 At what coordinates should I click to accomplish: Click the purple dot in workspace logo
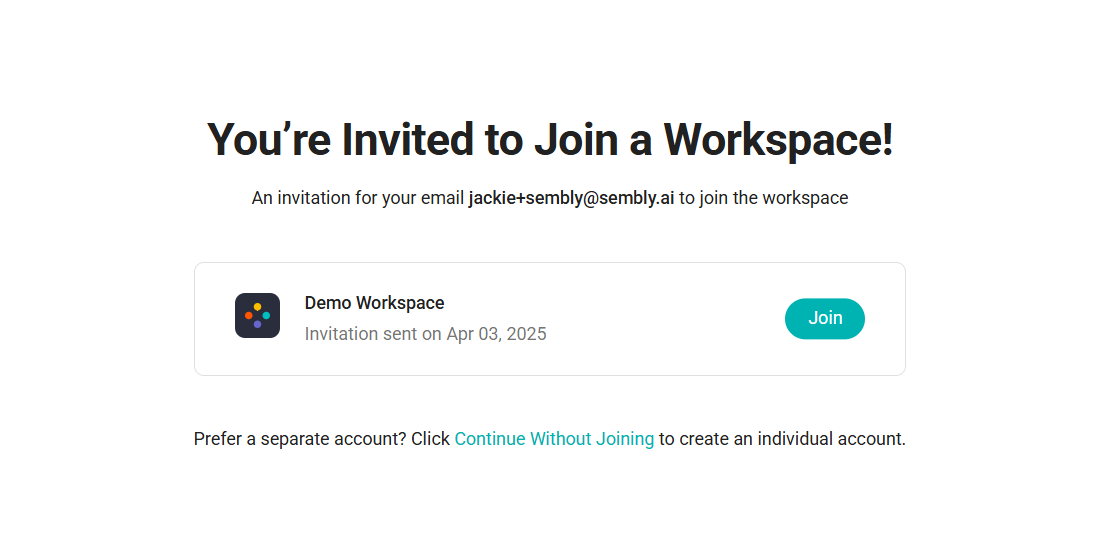257,324
